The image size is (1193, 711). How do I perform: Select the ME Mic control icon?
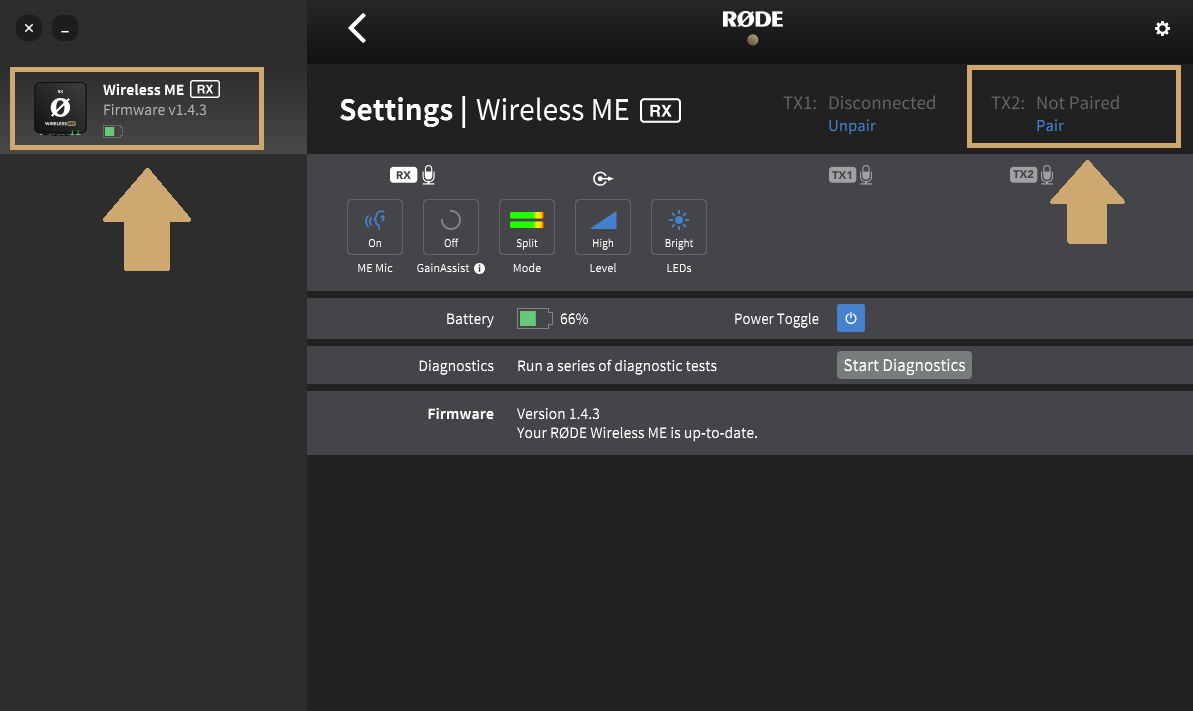[x=374, y=227]
